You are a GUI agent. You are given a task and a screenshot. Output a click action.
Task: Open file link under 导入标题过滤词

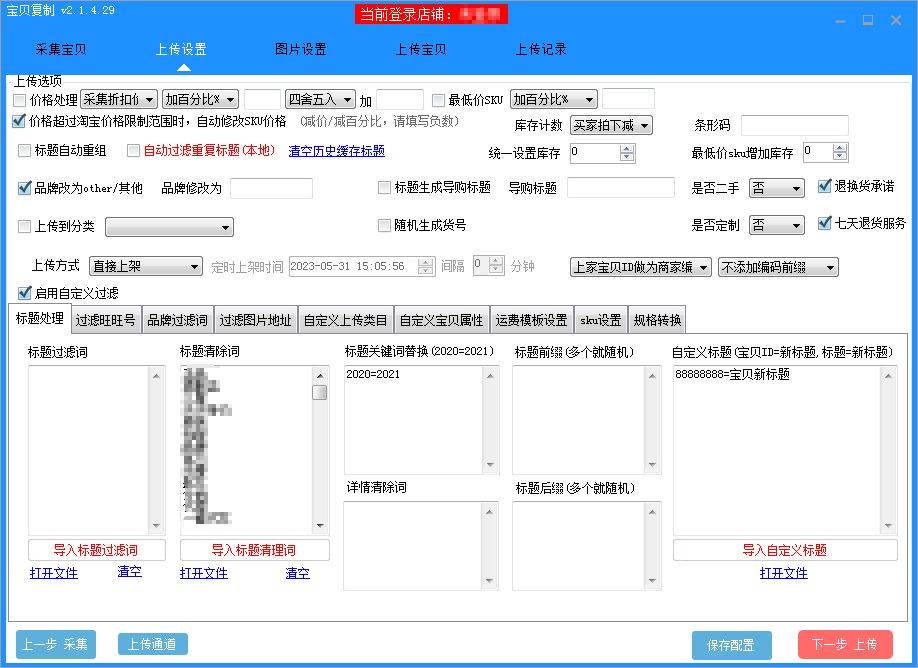pyautogui.click(x=54, y=573)
